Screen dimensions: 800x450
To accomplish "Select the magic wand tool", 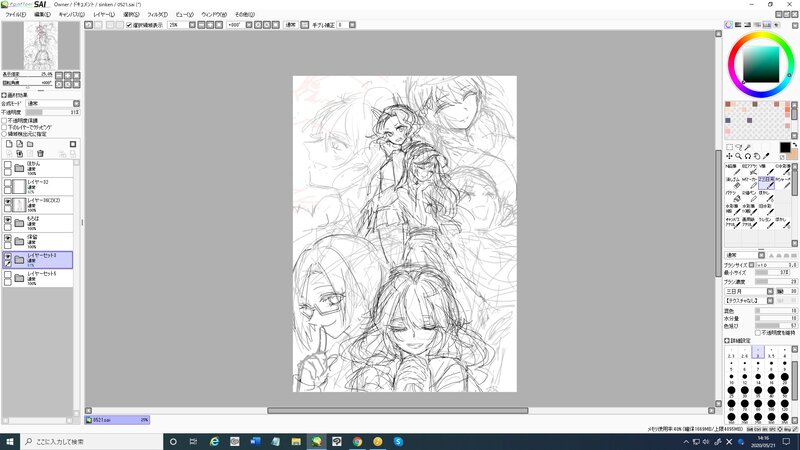I will (747, 147).
